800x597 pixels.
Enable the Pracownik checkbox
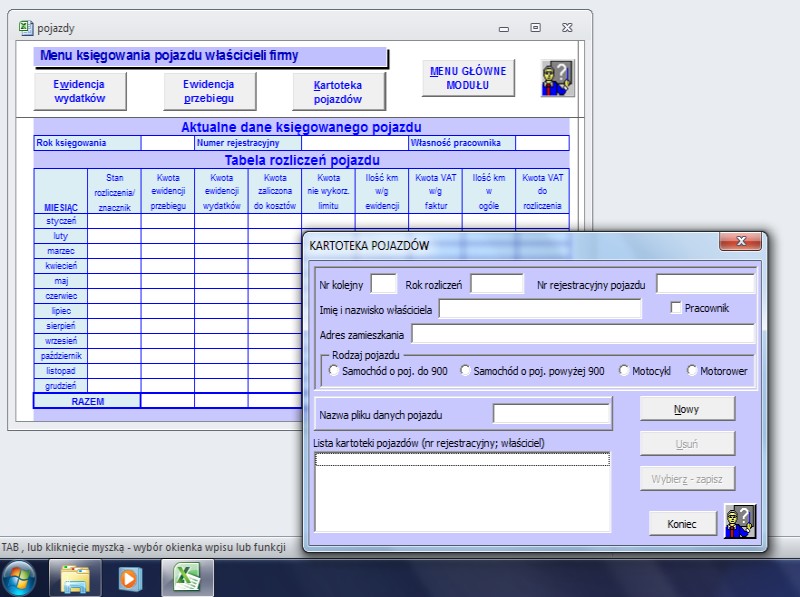tap(676, 308)
